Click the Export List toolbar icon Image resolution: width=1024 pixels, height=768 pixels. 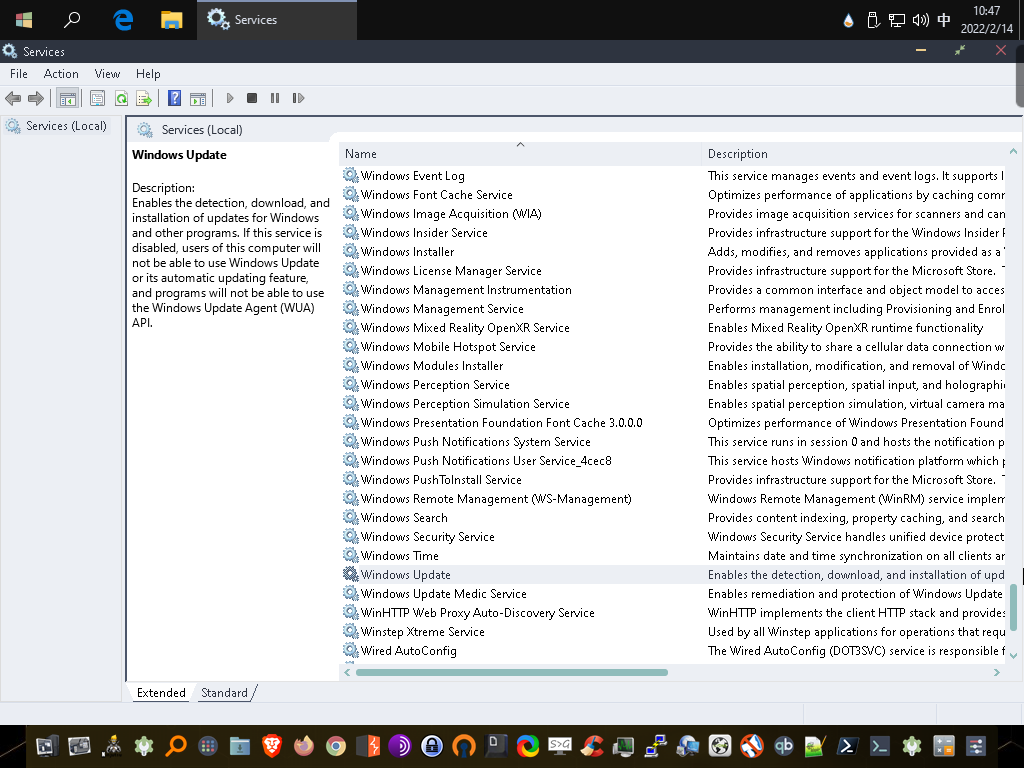(144, 99)
